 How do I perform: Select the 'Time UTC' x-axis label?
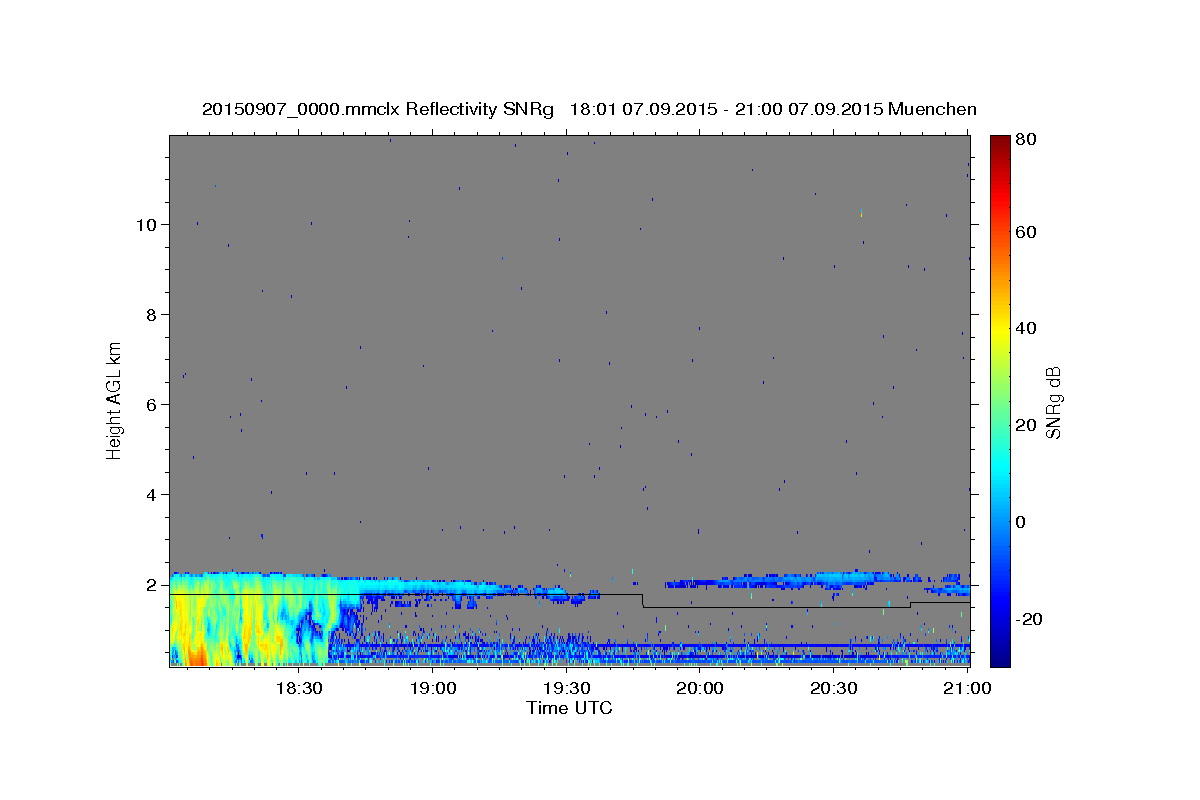[569, 708]
